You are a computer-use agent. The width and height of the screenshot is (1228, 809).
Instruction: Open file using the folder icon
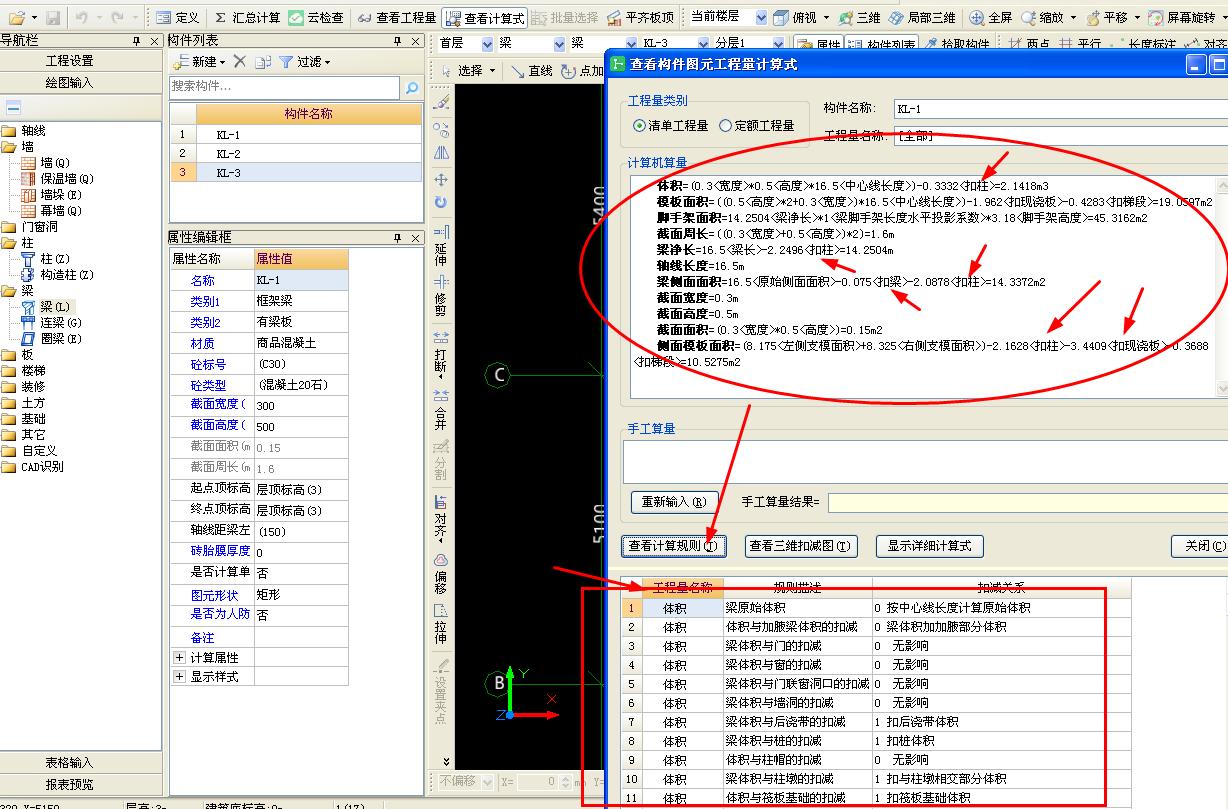point(16,17)
